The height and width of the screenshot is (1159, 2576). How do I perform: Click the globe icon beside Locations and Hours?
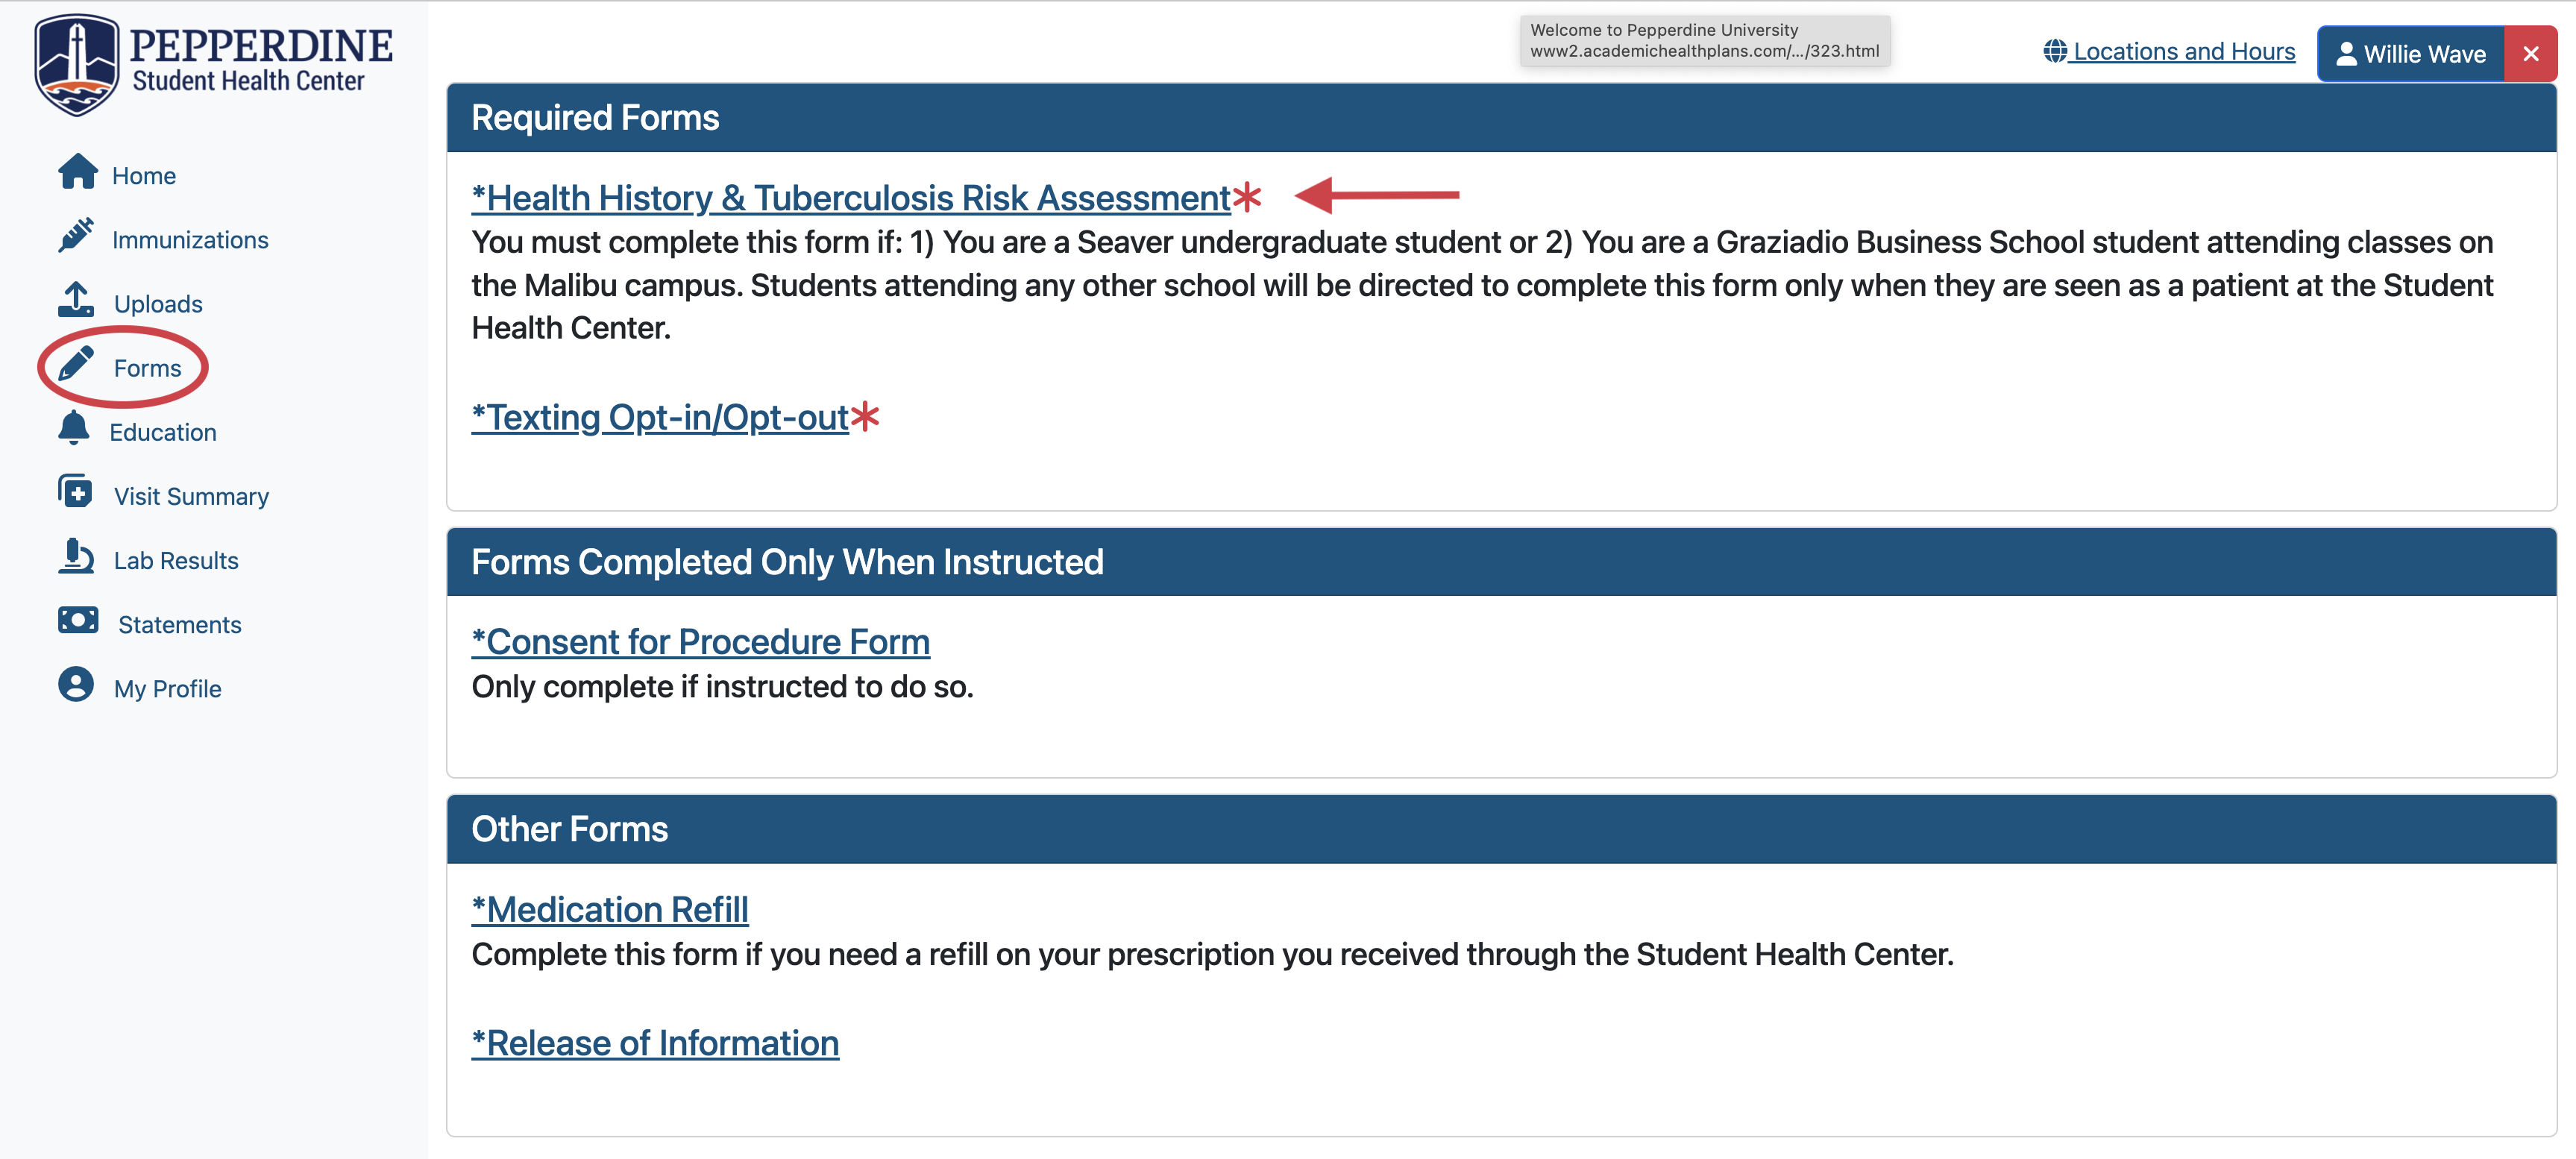tap(2054, 51)
